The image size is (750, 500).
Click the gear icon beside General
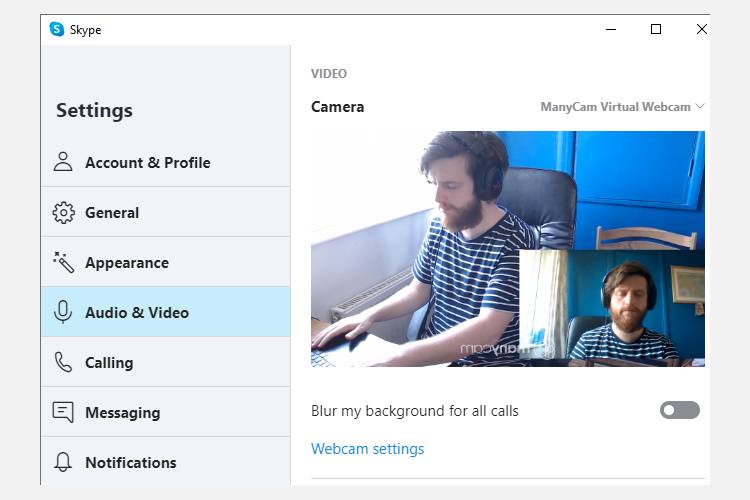[64, 212]
